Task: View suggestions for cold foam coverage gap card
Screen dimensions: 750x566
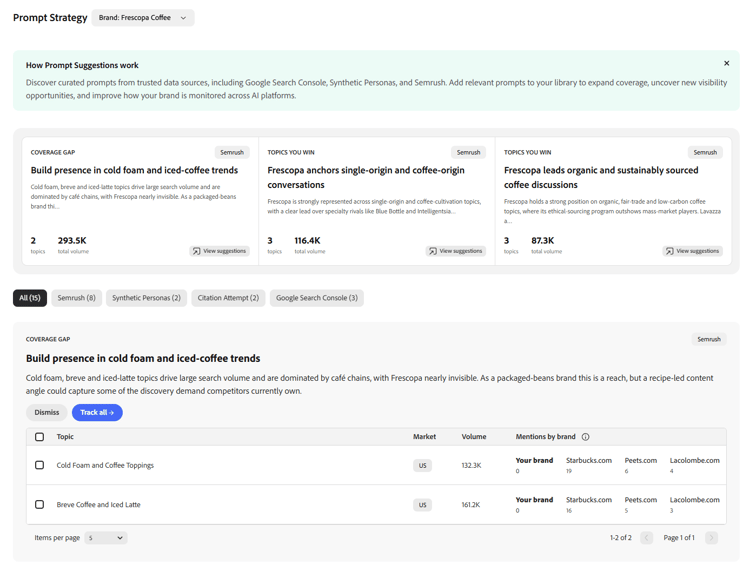Action: [x=220, y=251]
